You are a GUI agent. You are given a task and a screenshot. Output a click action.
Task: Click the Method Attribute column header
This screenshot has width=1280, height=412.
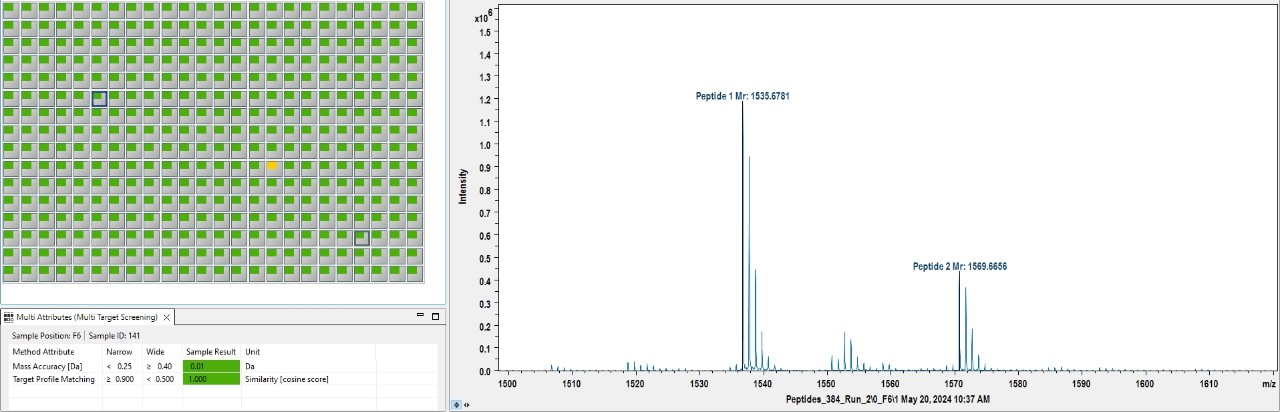click(43, 352)
